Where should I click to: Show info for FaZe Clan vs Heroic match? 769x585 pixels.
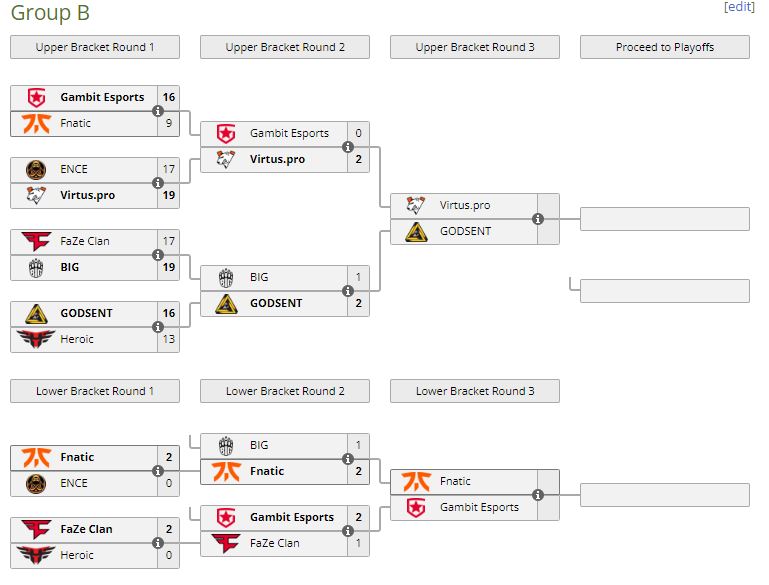(x=158, y=543)
